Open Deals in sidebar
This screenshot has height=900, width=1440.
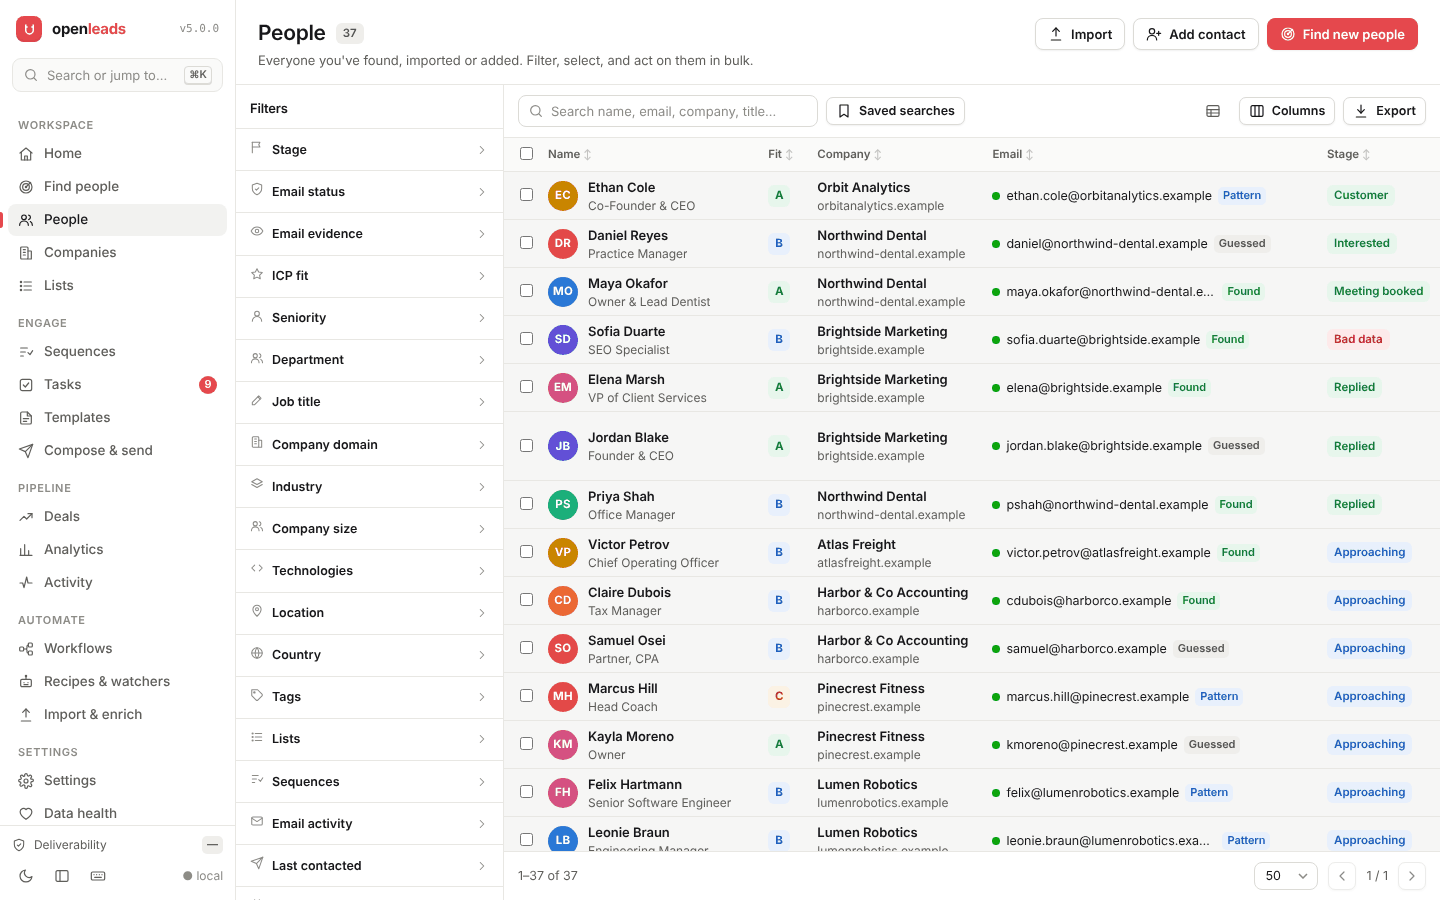pos(117,516)
